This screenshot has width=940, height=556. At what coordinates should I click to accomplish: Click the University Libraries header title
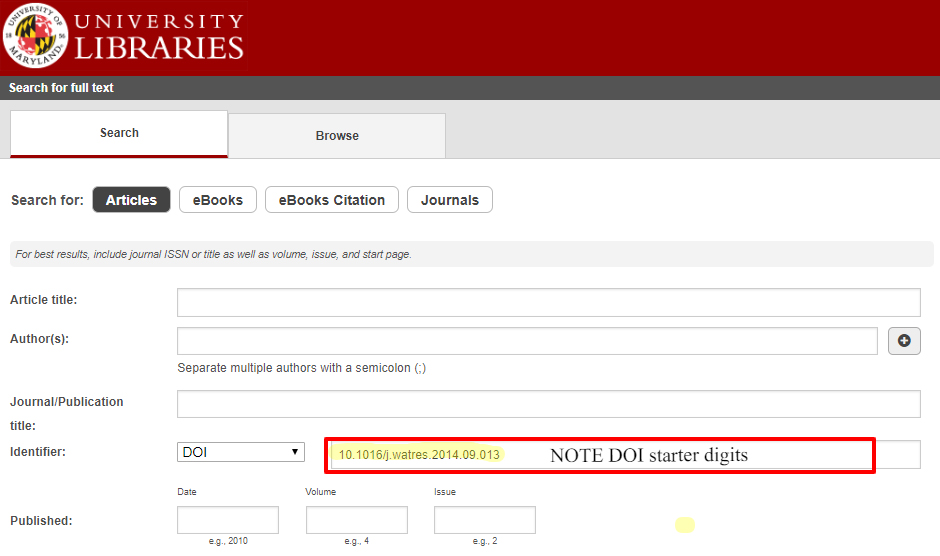[159, 37]
